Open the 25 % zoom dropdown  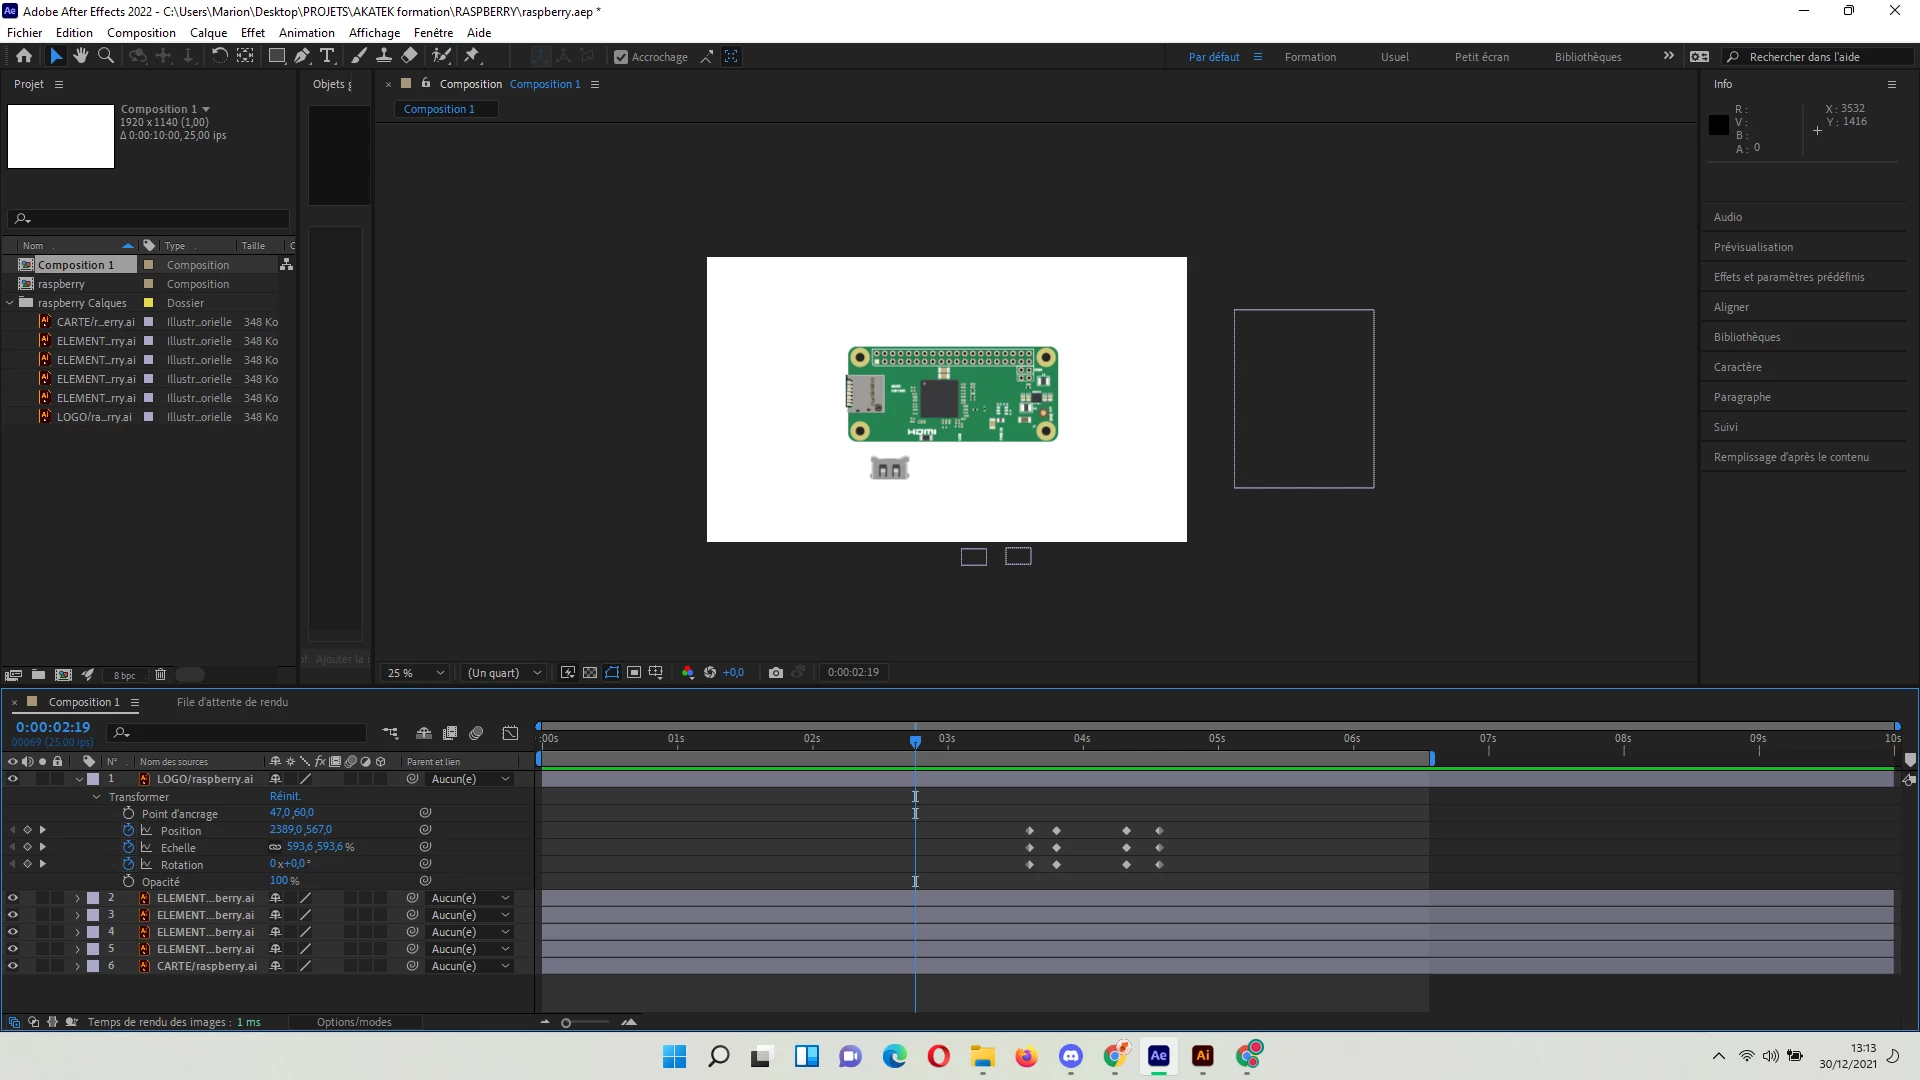pos(416,673)
